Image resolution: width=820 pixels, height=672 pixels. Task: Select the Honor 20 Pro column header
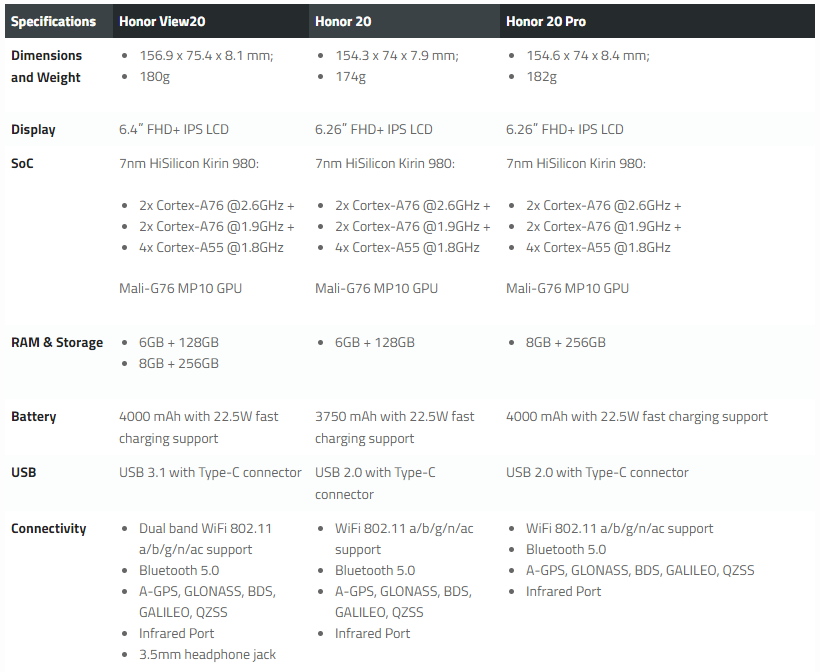(546, 21)
